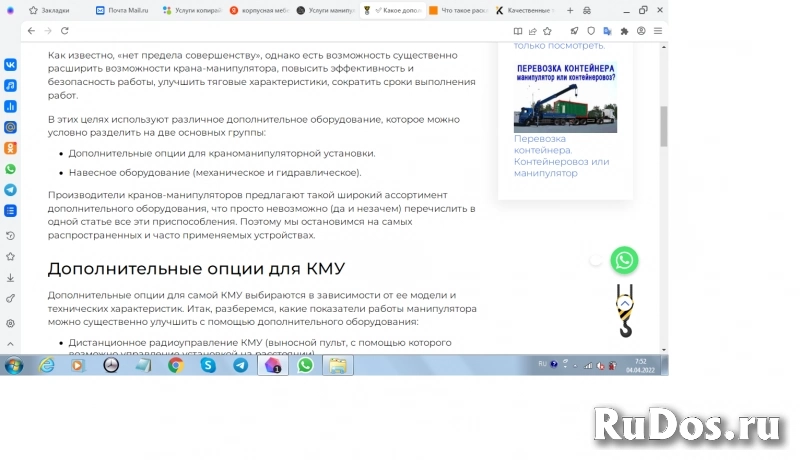This screenshot has width=800, height=460.
Task: Go back to the previous page
Action: click(x=31, y=31)
